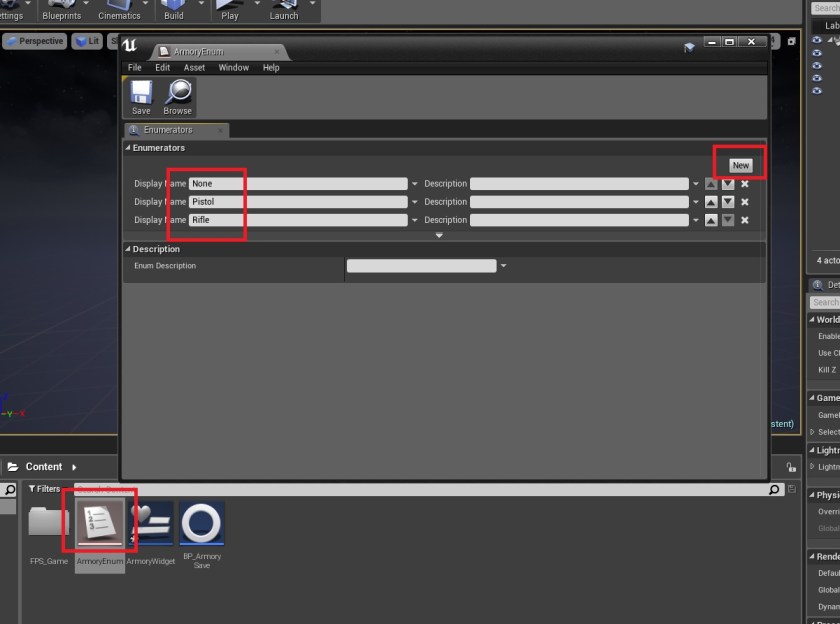Screen dimensions: 840x624
Task: Toggle the lock icon on the Content Browser
Action: 791,466
